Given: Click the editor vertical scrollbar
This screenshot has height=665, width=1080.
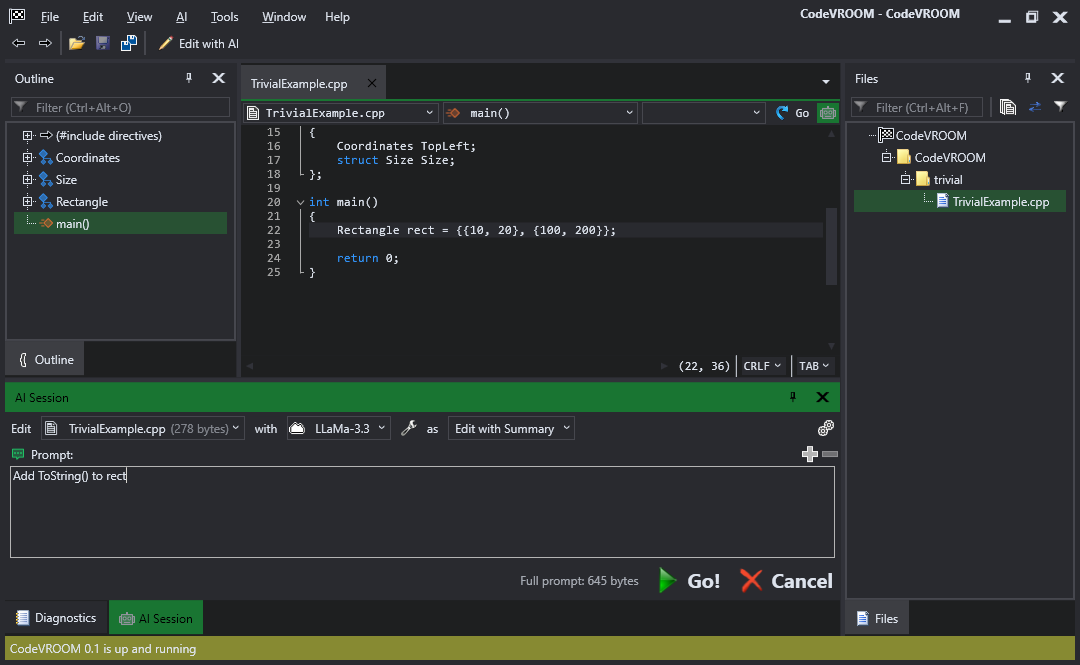Looking at the screenshot, I should tap(831, 247).
